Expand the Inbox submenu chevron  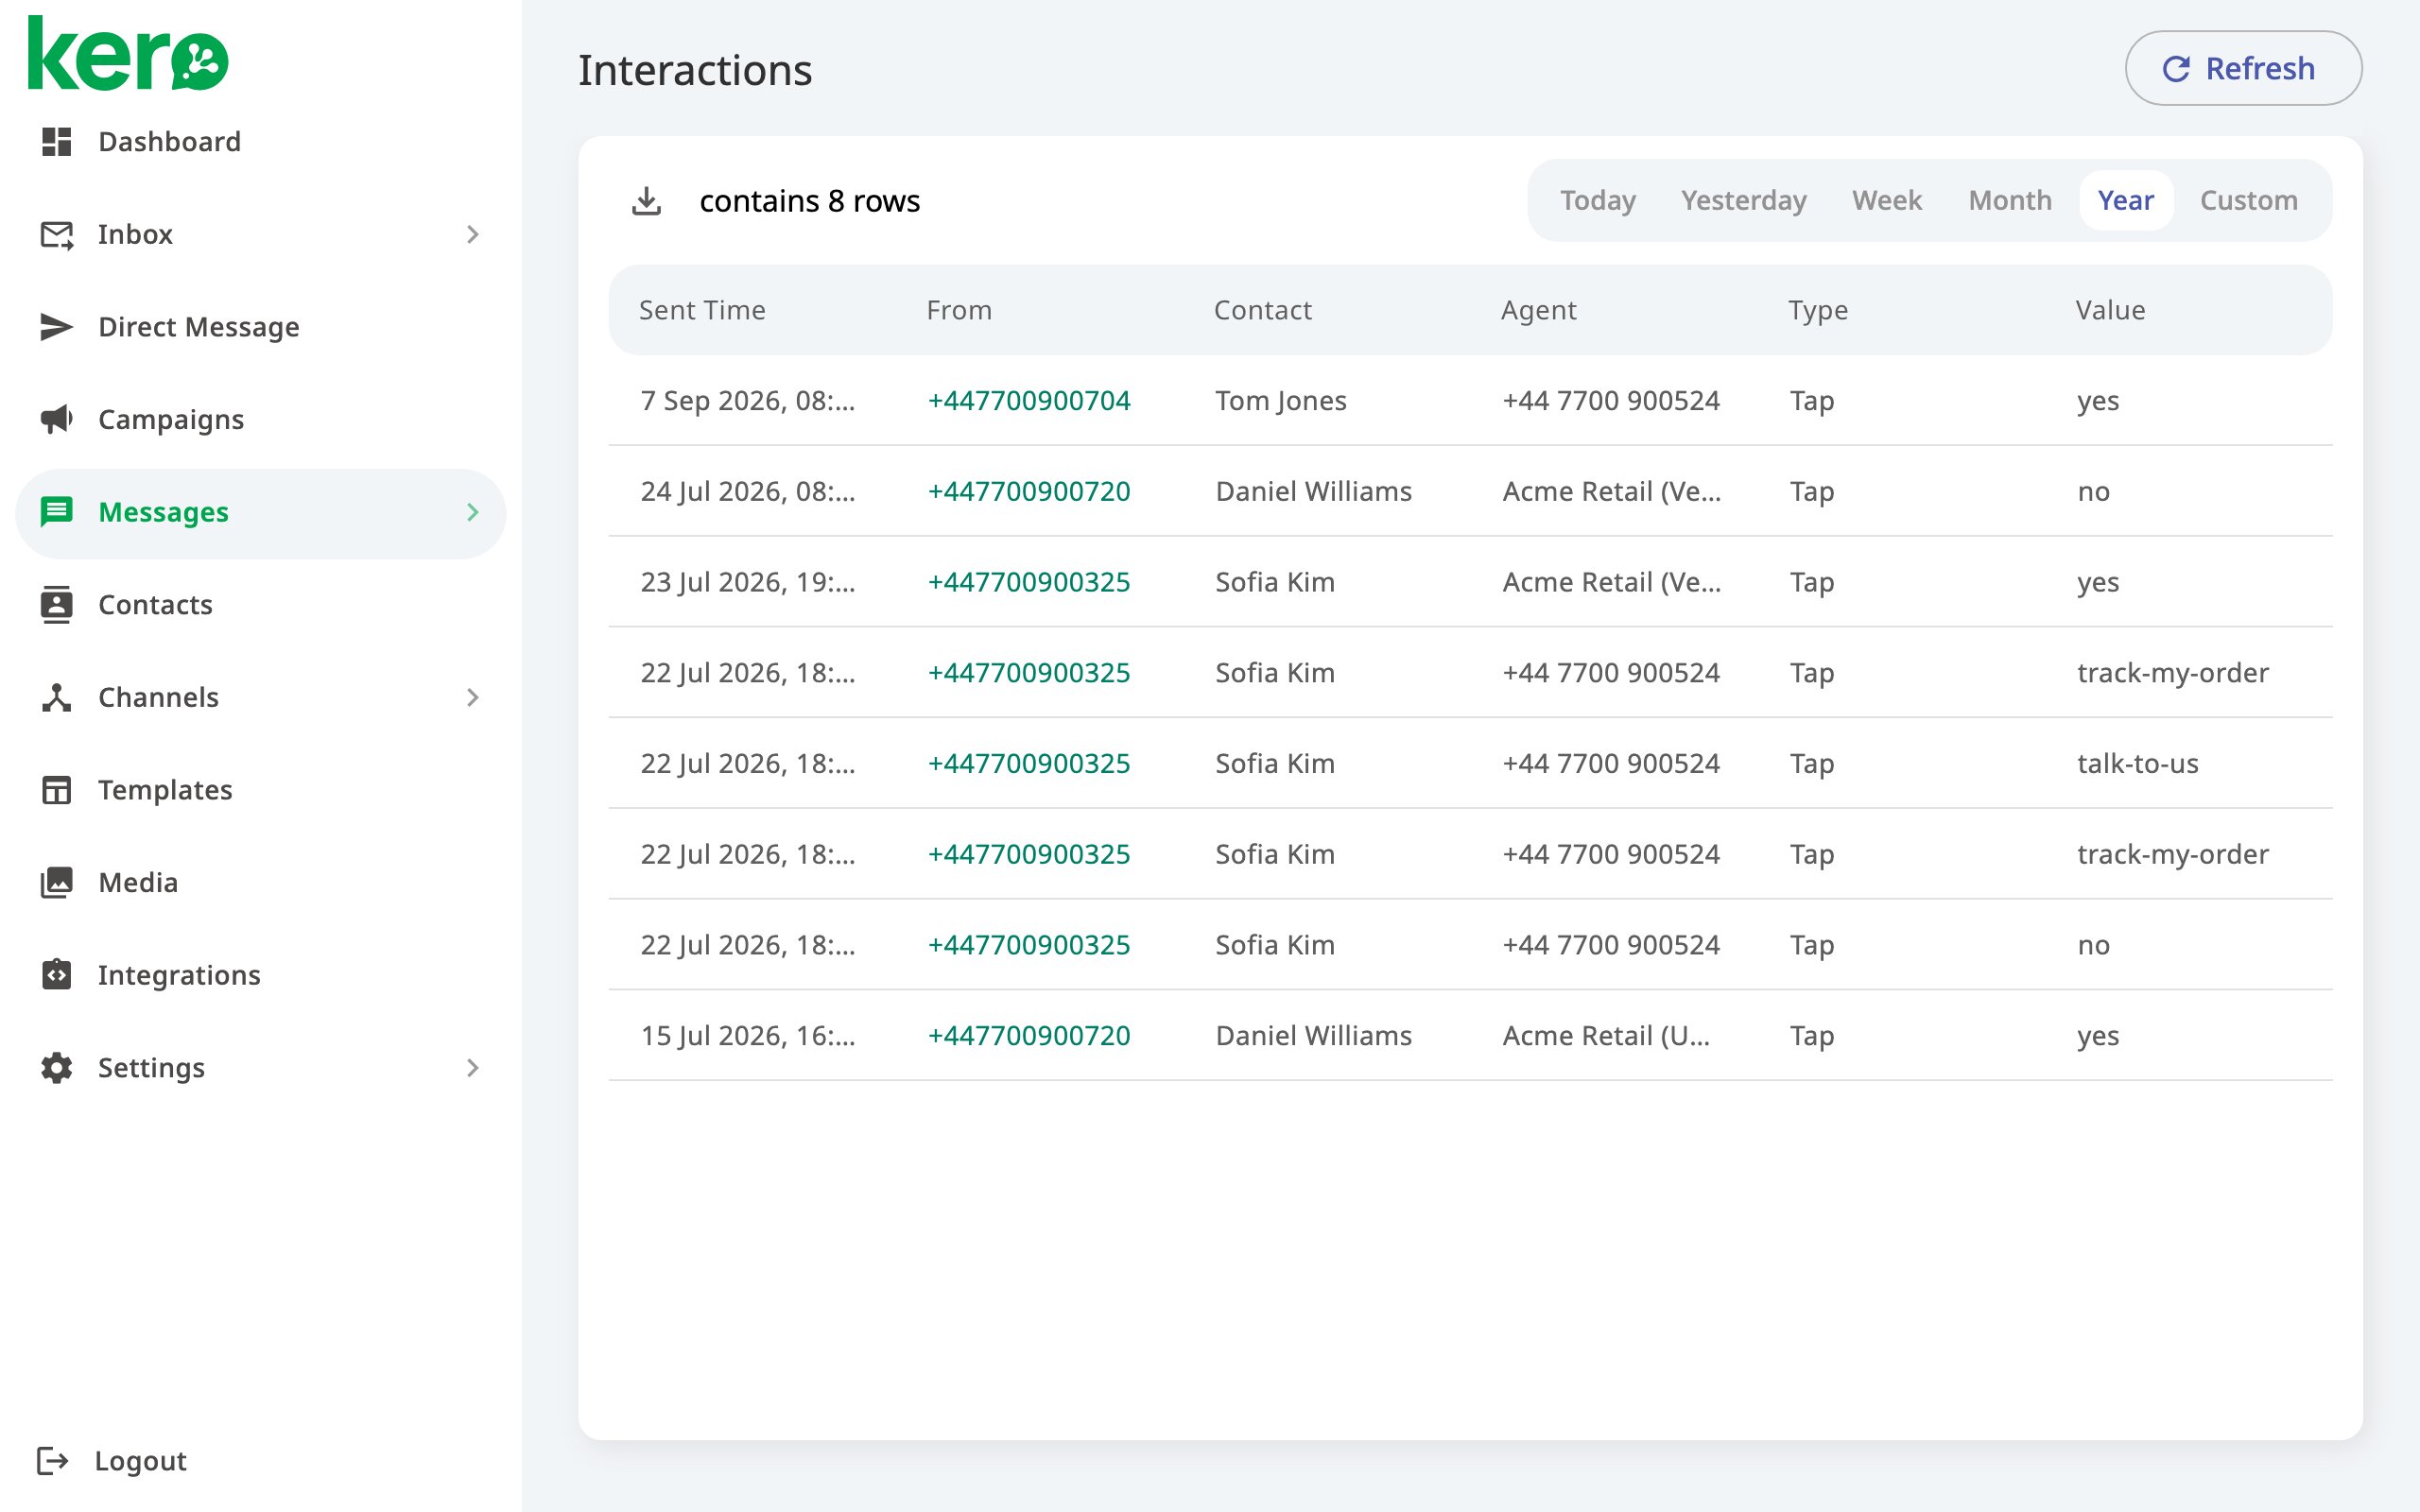tap(473, 235)
